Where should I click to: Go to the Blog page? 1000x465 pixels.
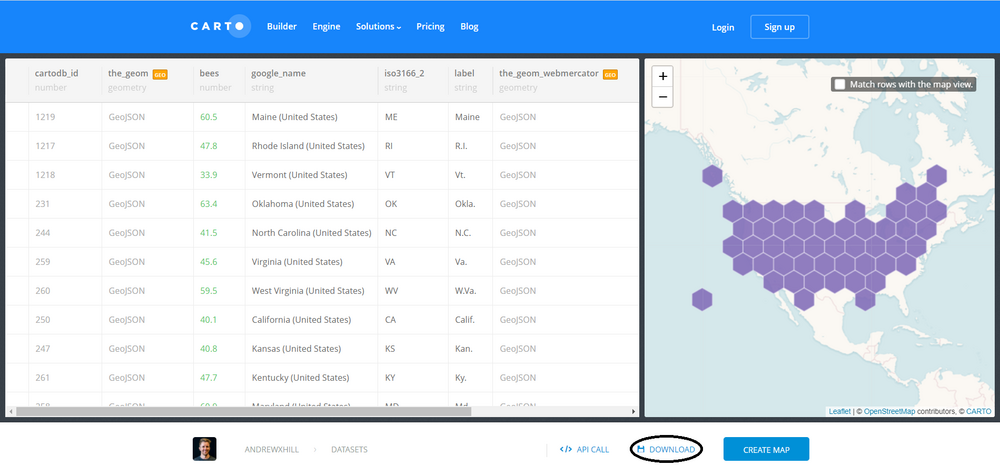469,27
